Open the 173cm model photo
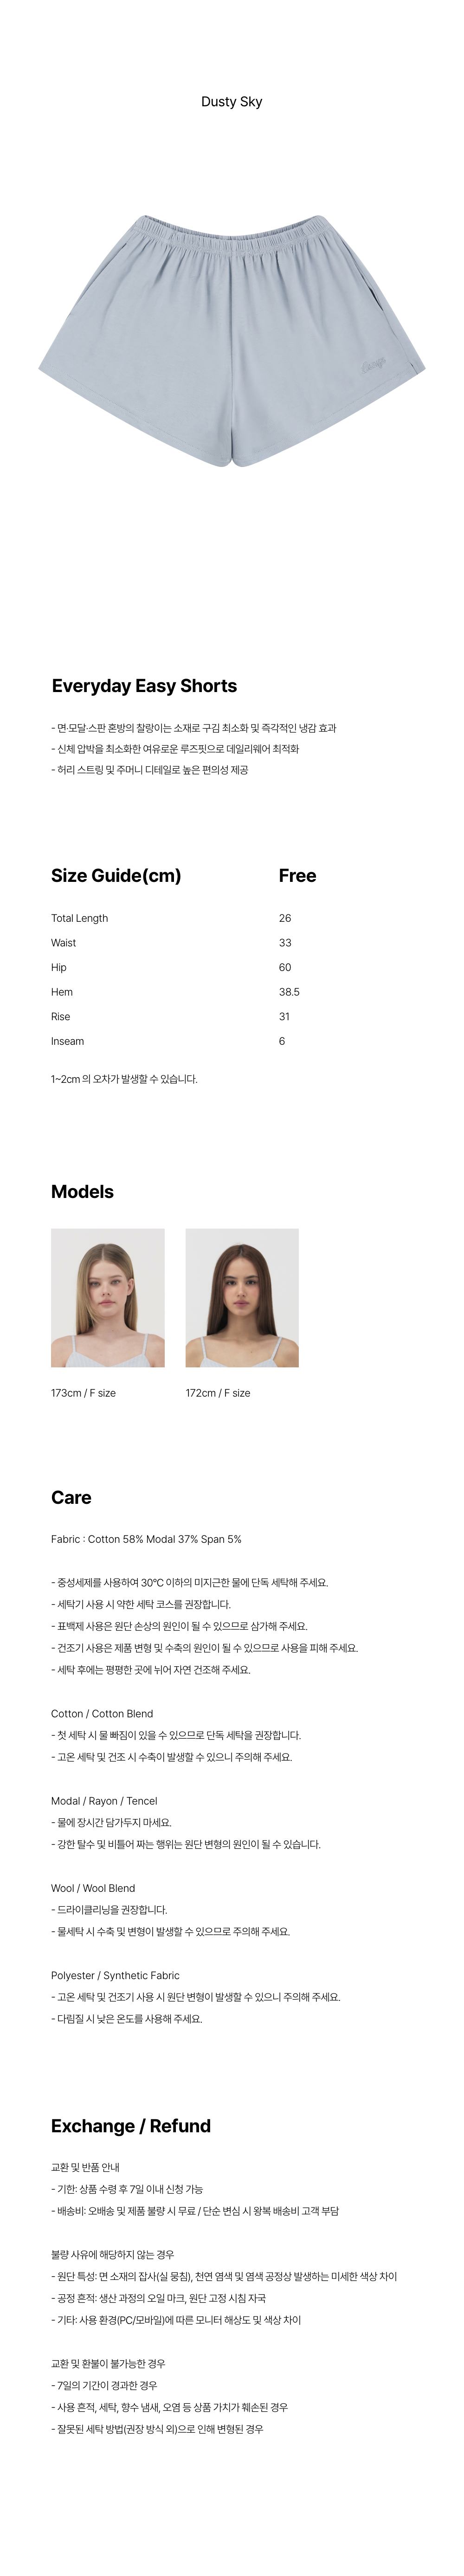Image resolution: width=464 pixels, height=2576 pixels. (x=108, y=1298)
